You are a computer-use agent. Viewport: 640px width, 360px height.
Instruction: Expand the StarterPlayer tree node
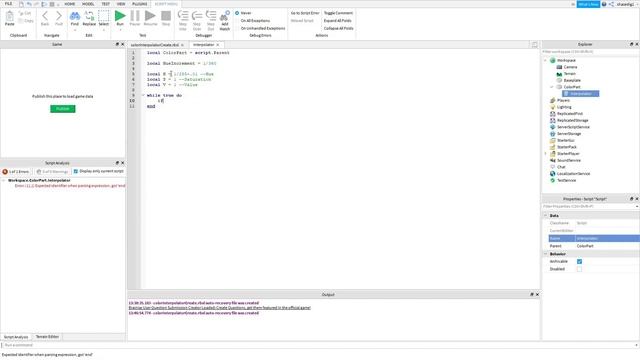point(545,154)
